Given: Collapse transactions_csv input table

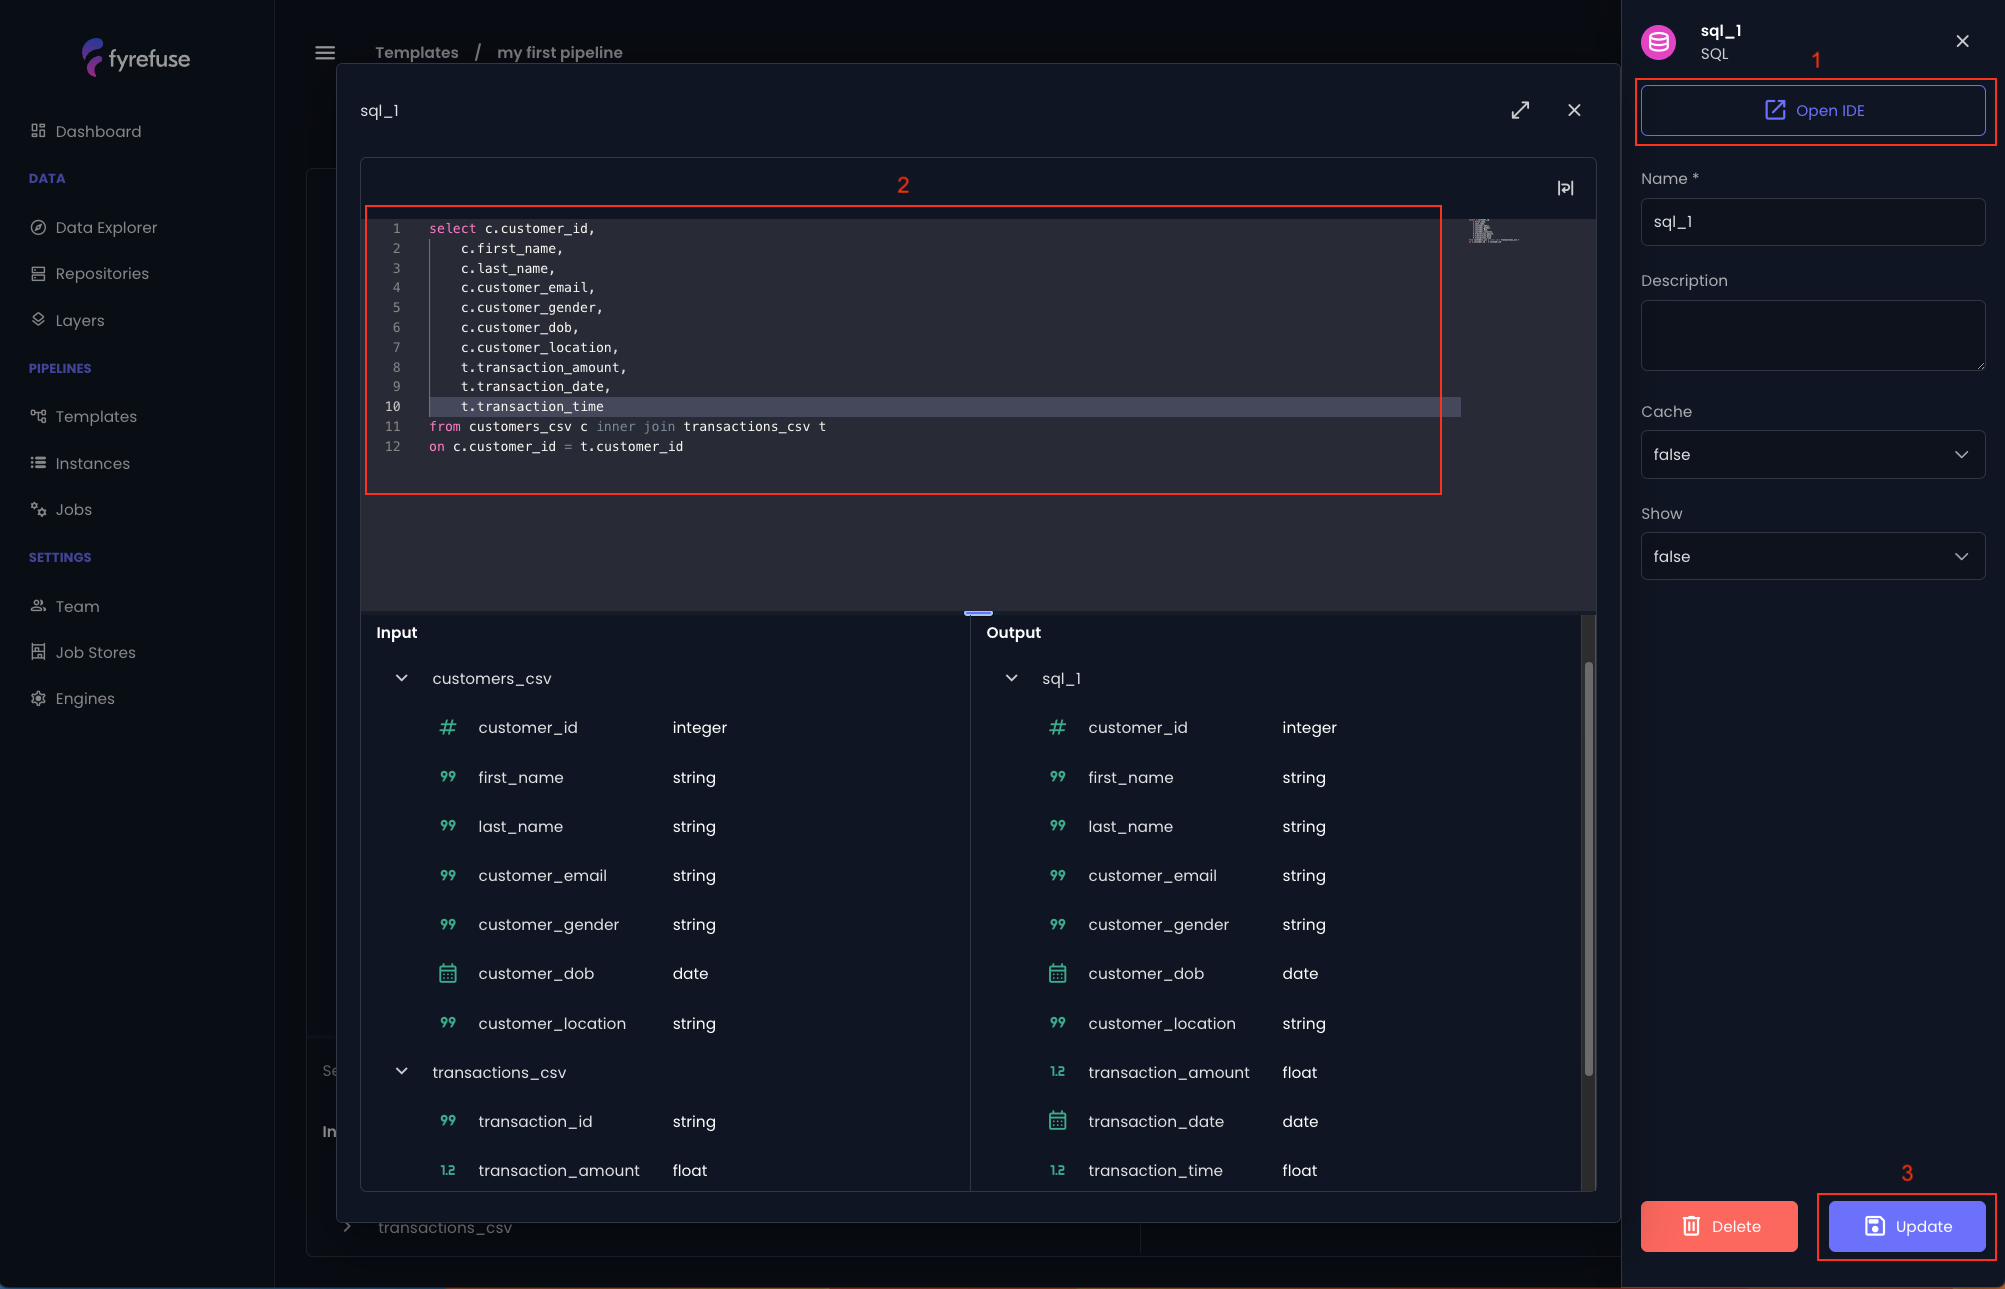Looking at the screenshot, I should pyautogui.click(x=402, y=1071).
